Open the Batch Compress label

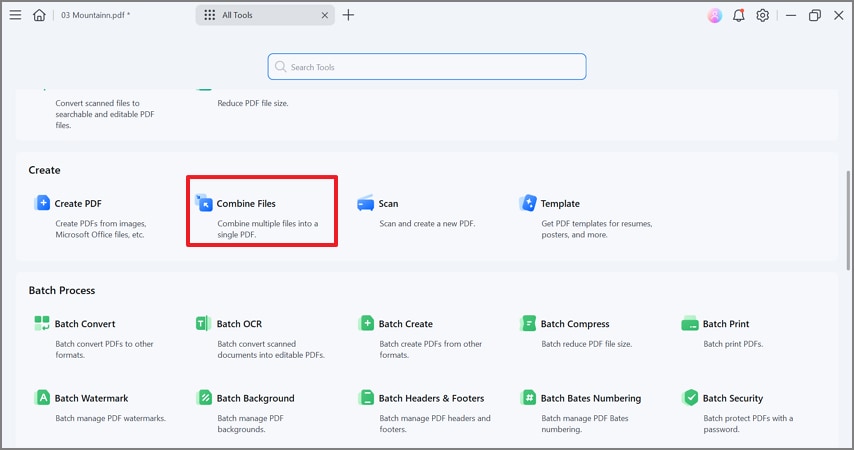tap(575, 324)
